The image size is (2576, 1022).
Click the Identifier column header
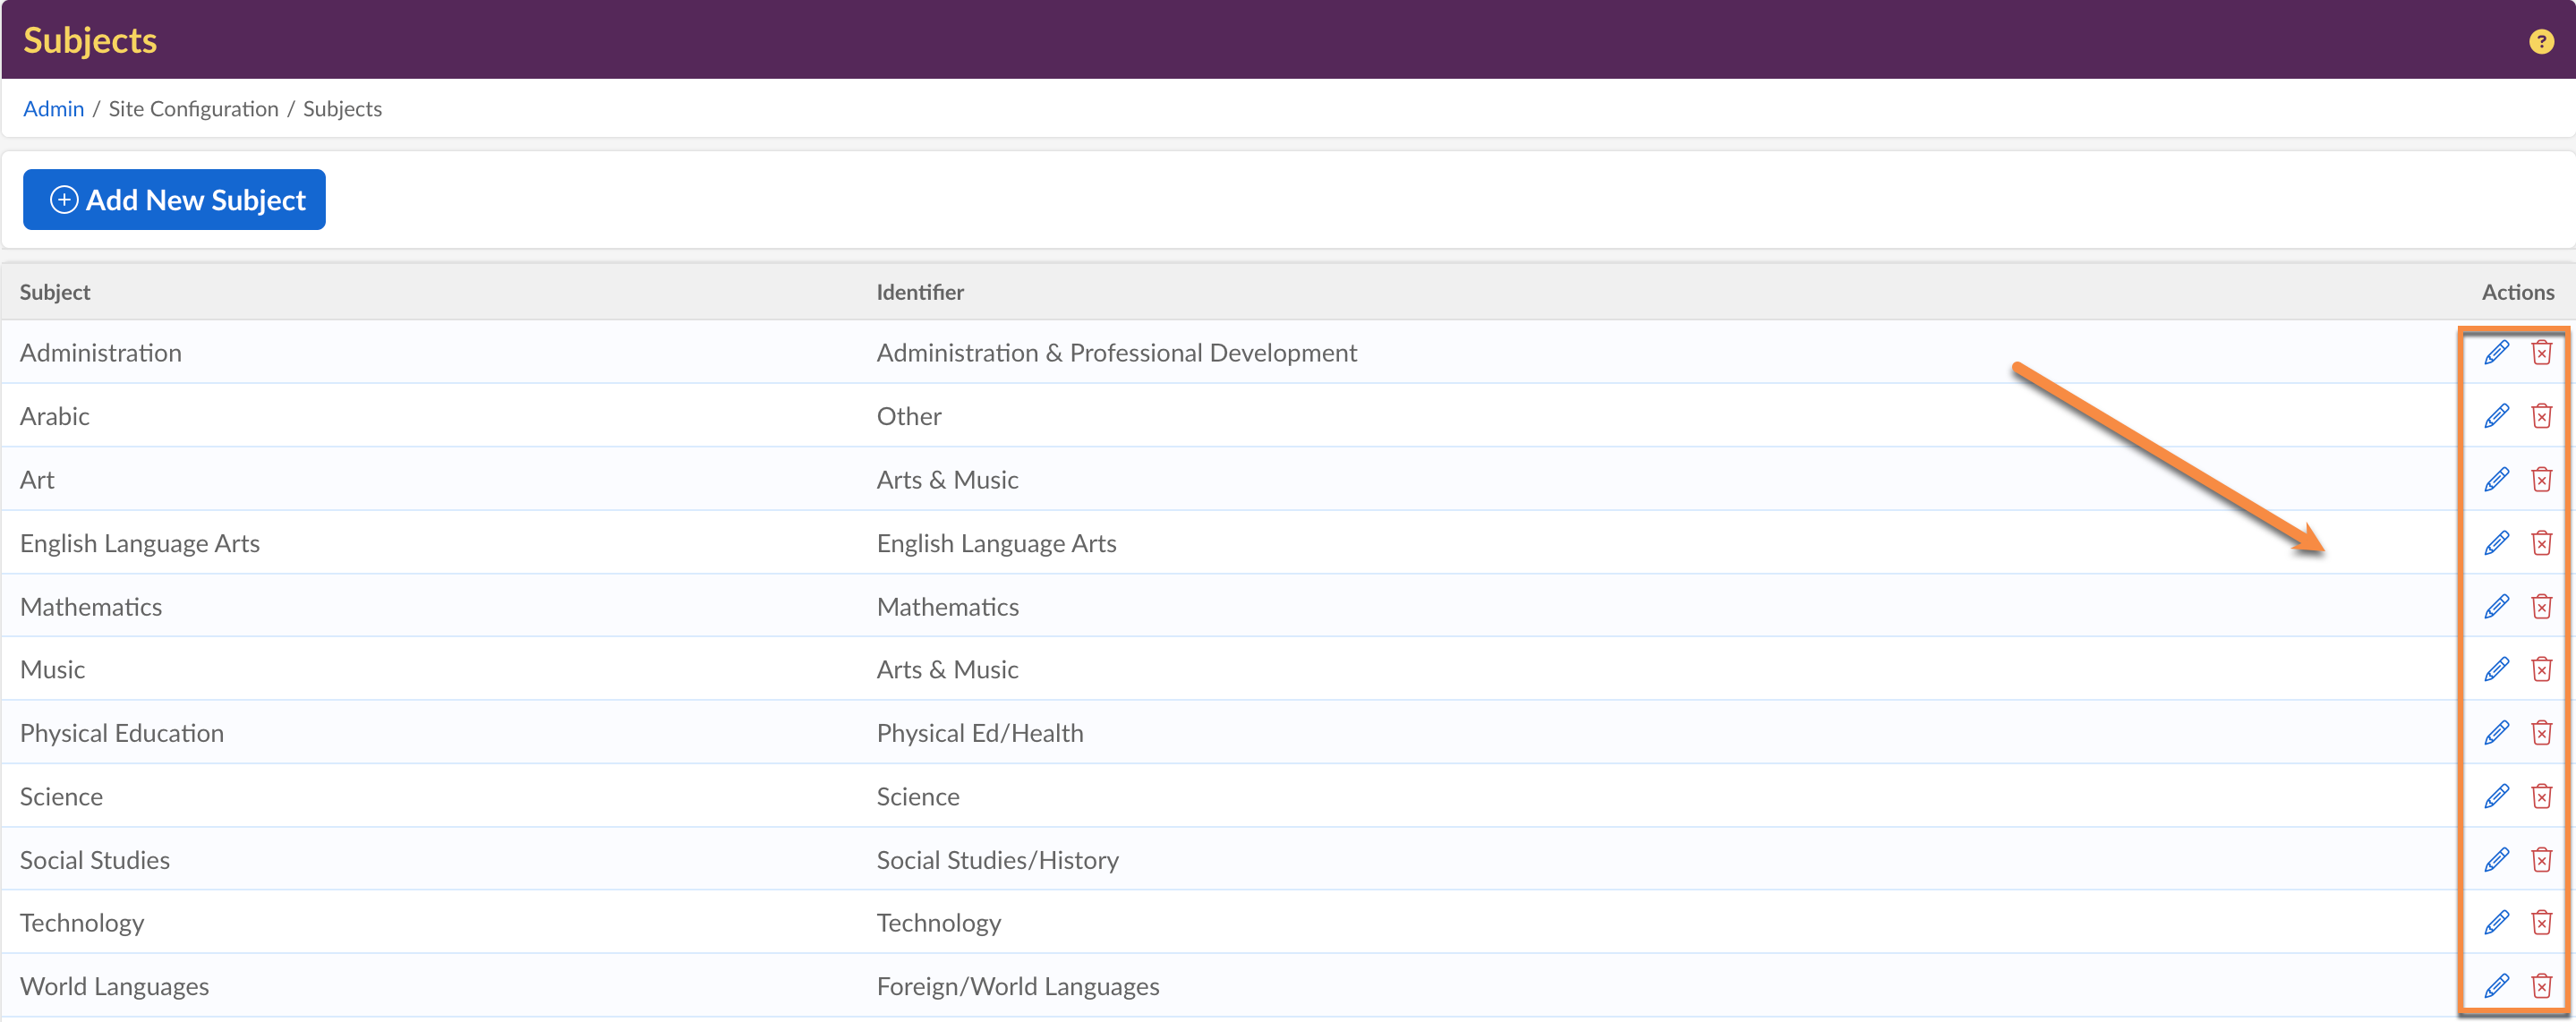click(x=919, y=292)
